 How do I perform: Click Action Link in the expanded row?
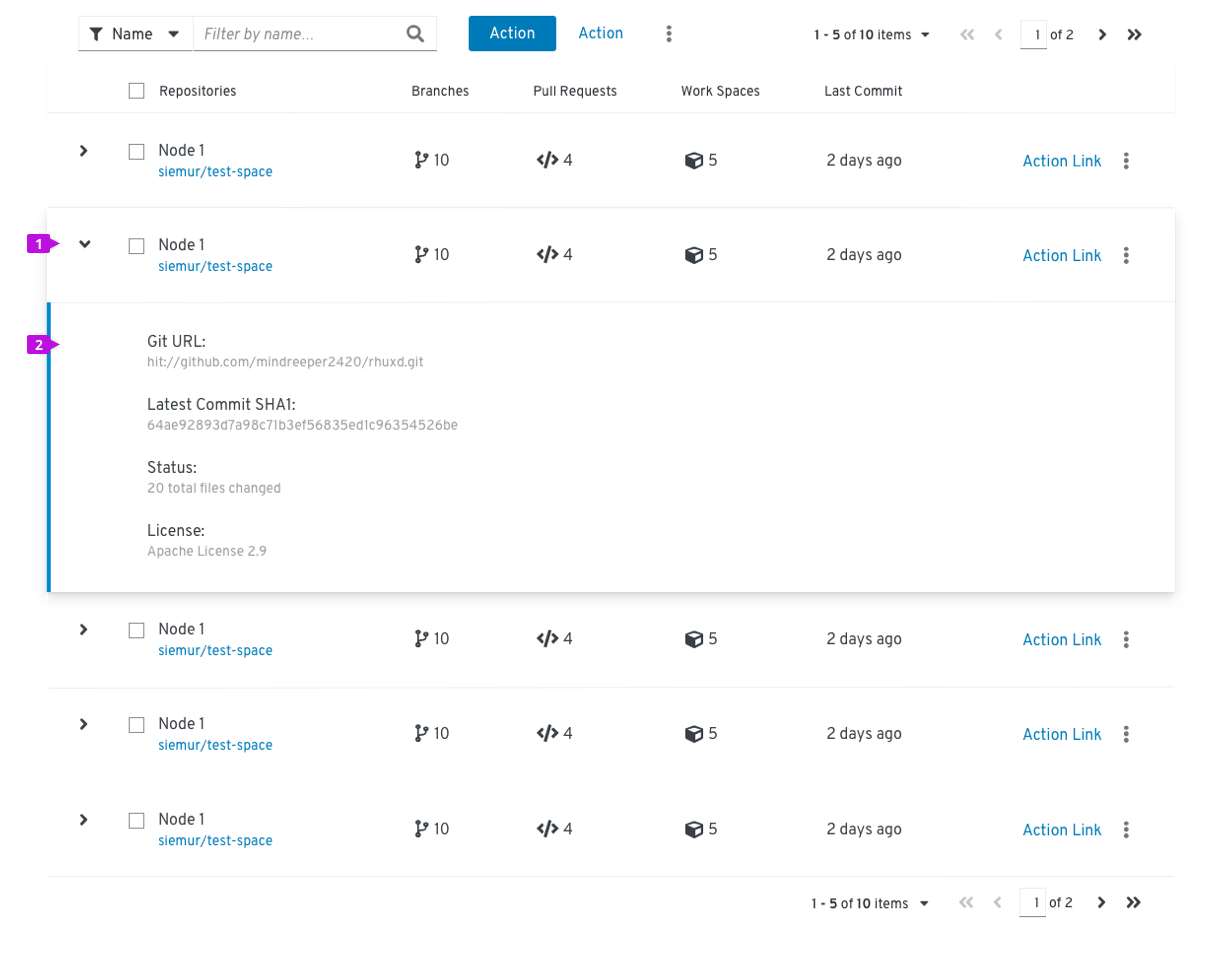point(1062,256)
